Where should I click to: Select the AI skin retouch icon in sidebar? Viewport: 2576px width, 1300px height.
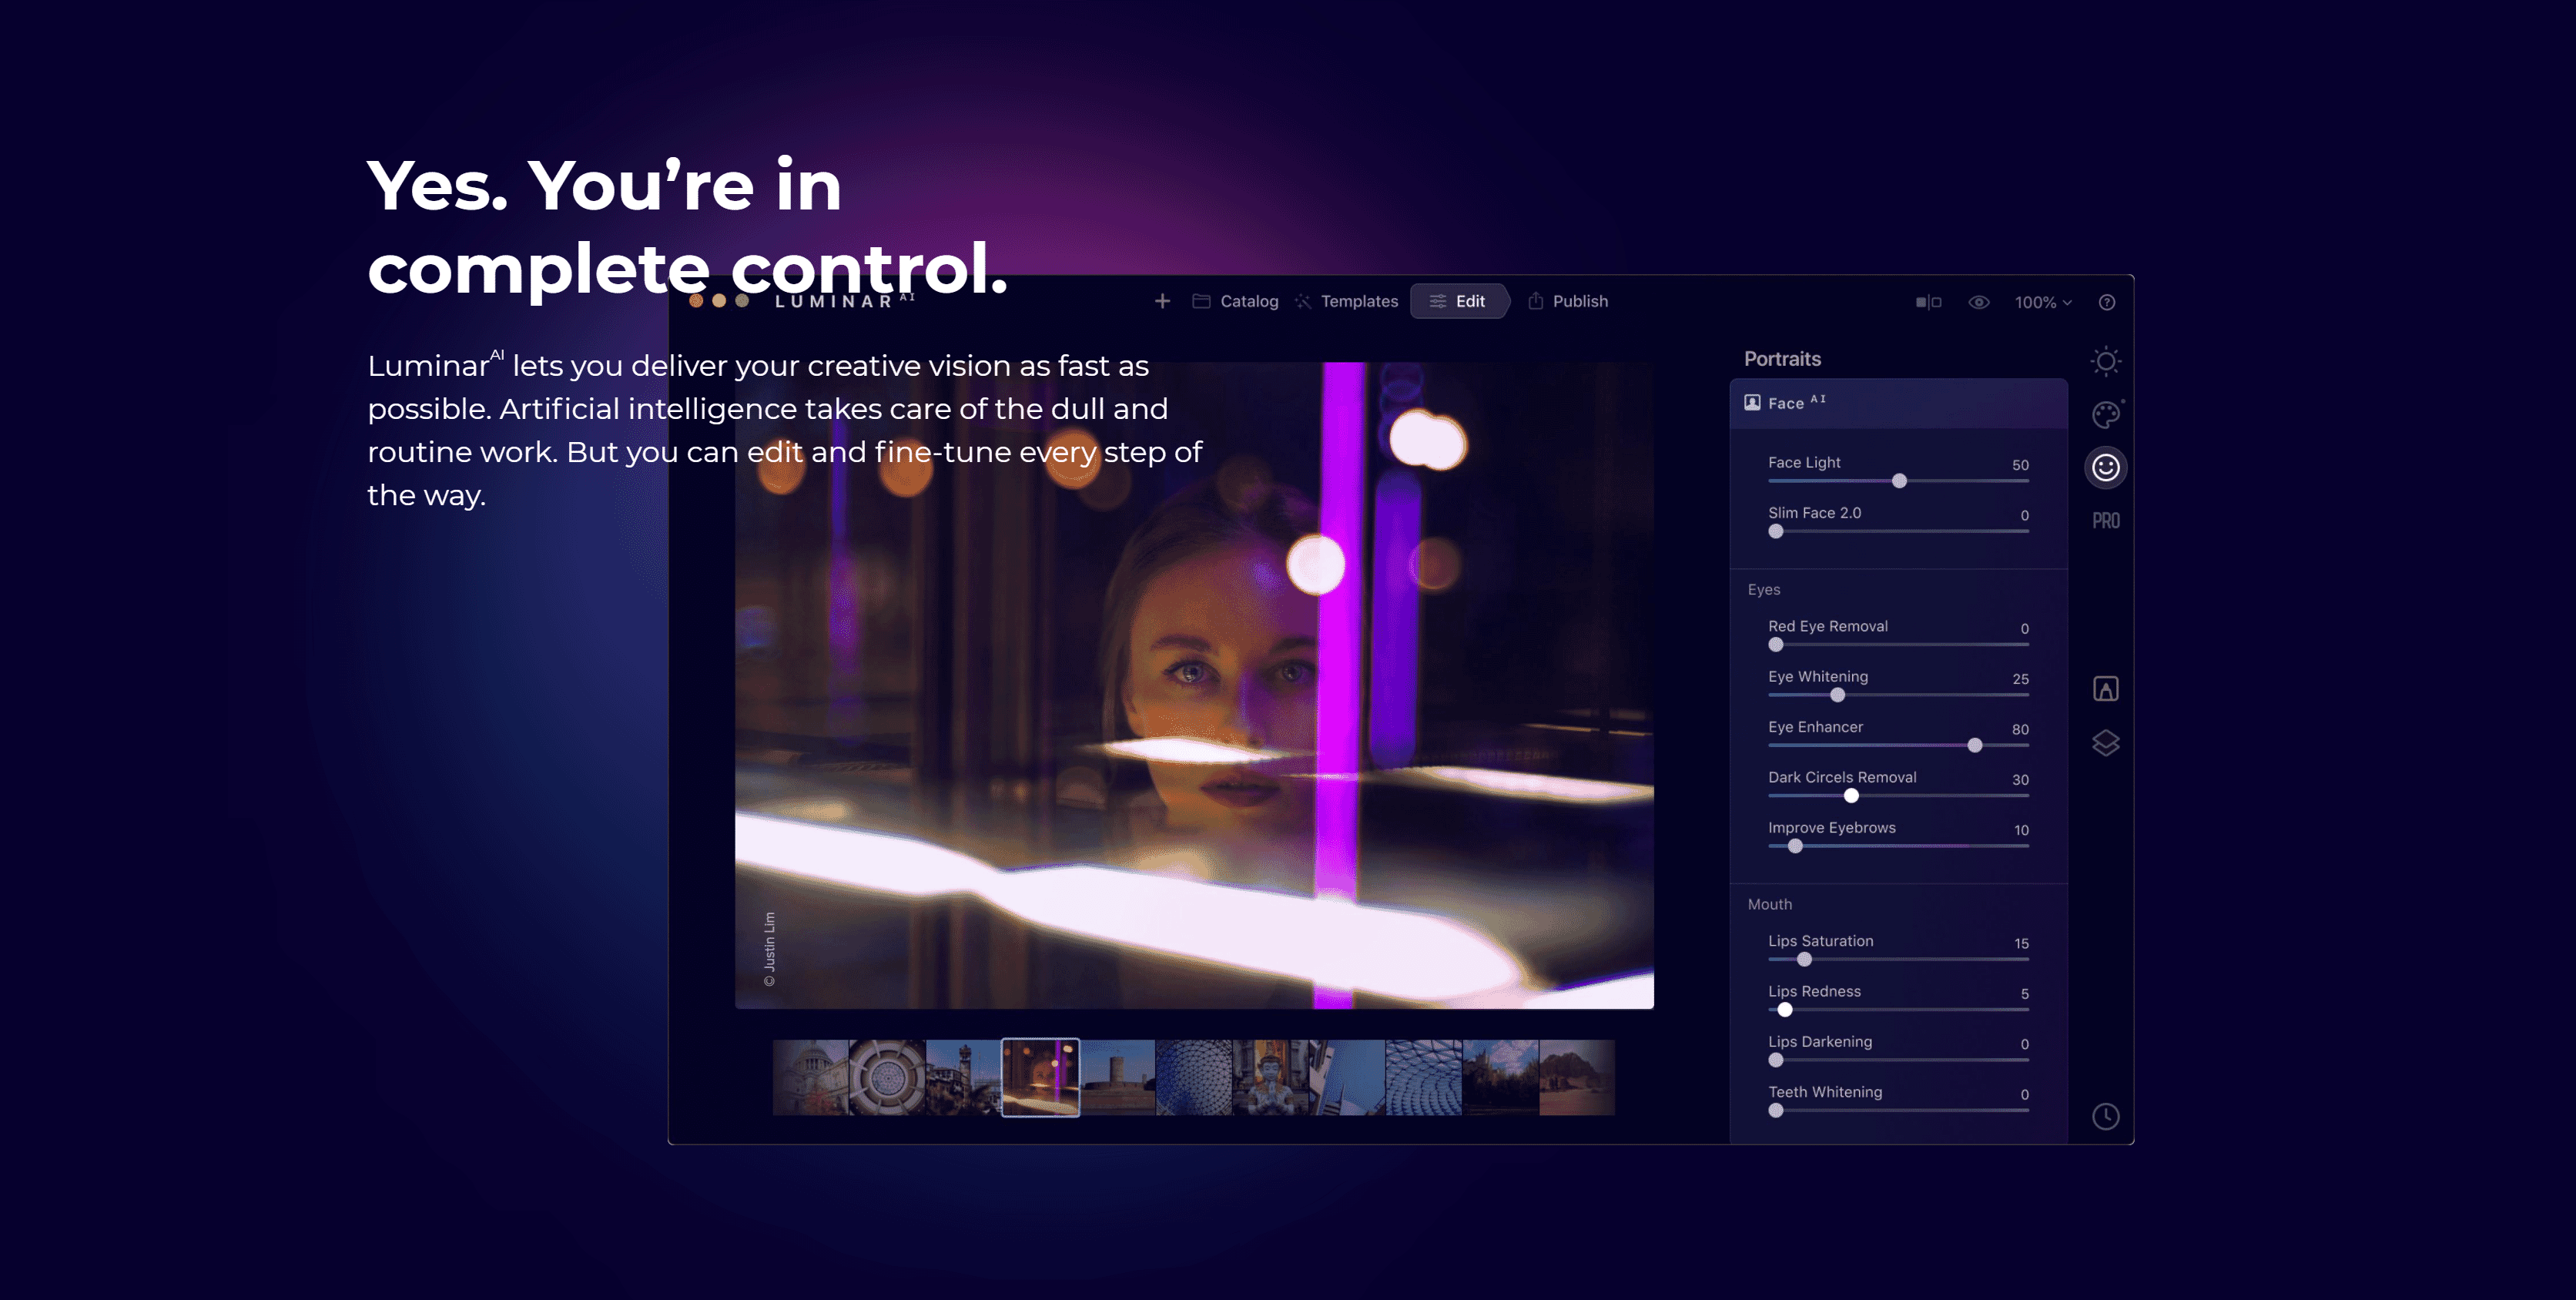click(x=2105, y=466)
